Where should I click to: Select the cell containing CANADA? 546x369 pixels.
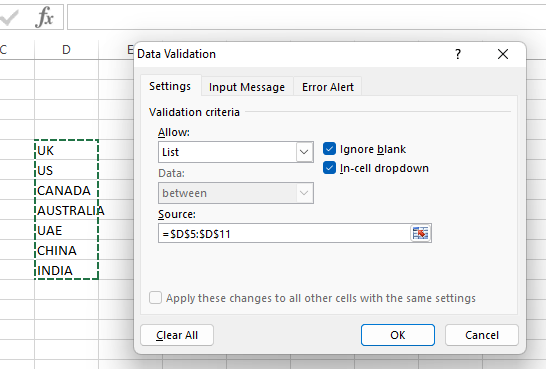click(x=66, y=190)
